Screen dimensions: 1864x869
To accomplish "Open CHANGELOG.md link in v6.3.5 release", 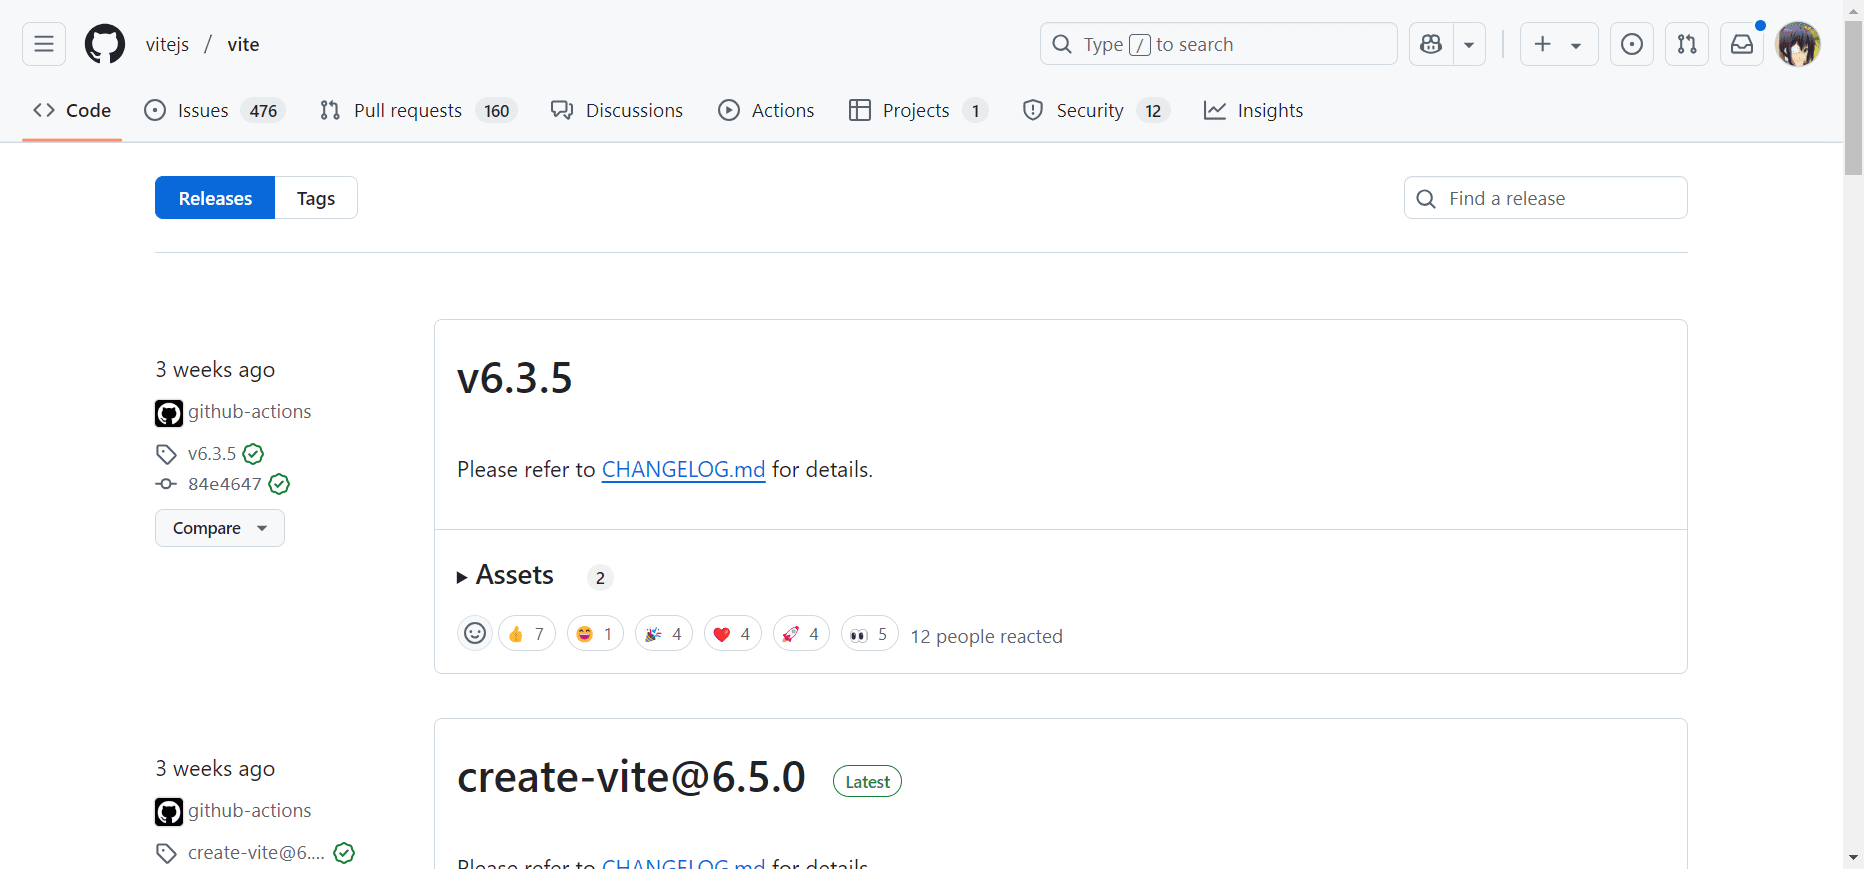I will tap(683, 469).
